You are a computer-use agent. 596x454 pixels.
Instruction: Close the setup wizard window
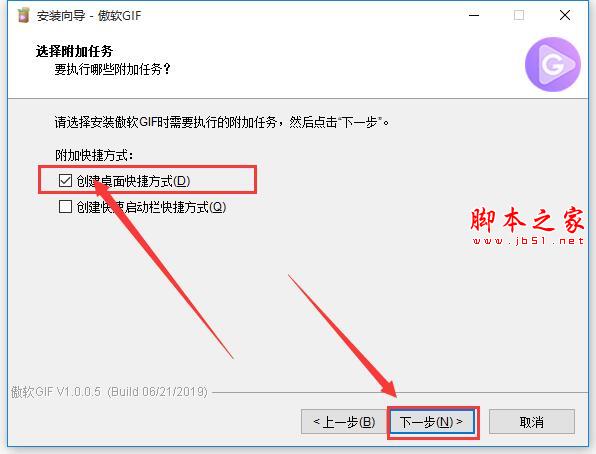[565, 15]
